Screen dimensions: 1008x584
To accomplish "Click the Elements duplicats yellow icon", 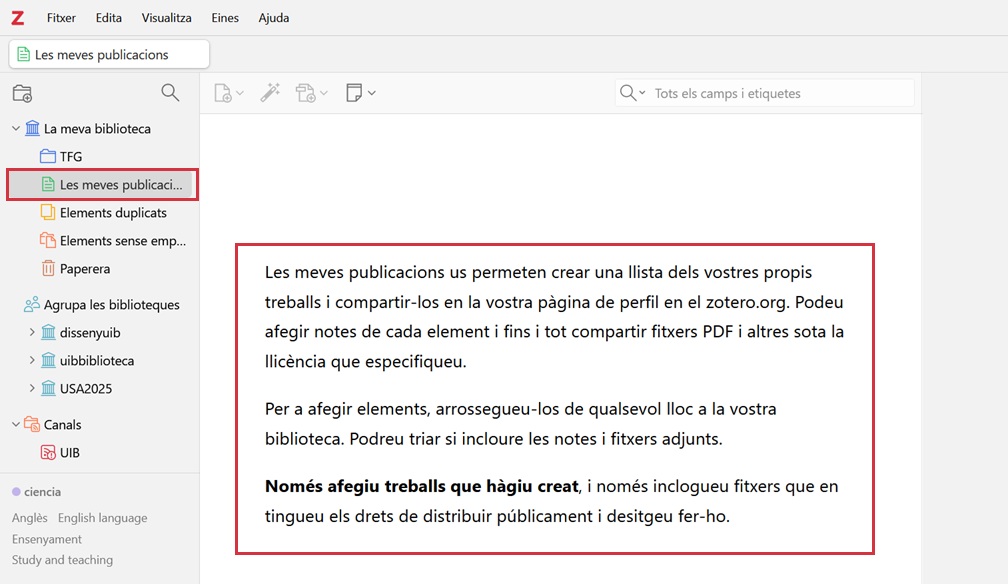I will tap(48, 212).
